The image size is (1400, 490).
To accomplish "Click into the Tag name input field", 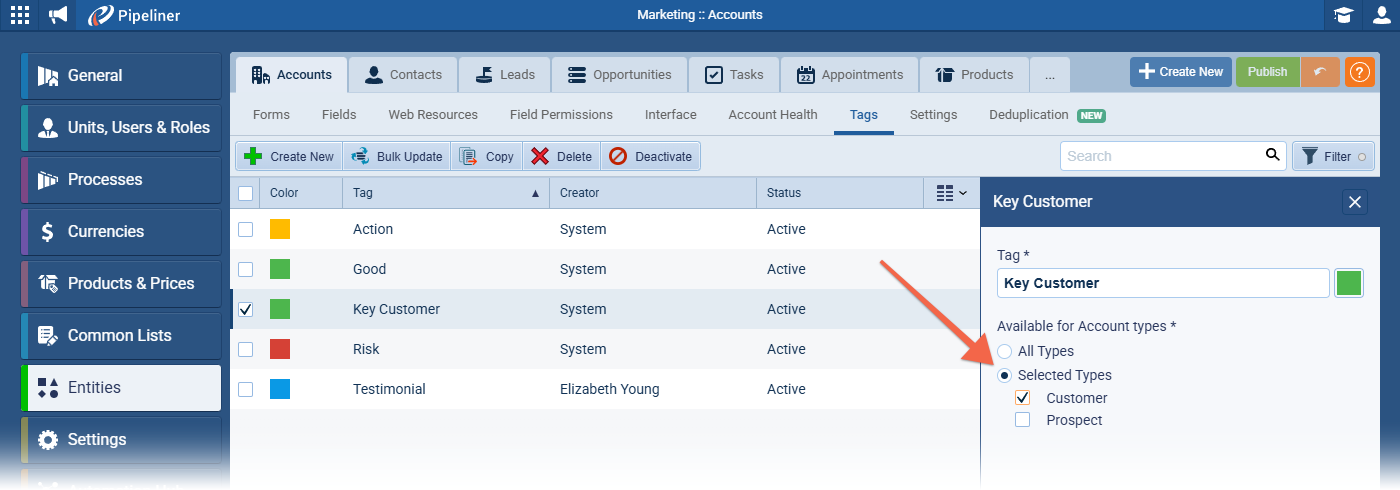I will click(x=1162, y=283).
